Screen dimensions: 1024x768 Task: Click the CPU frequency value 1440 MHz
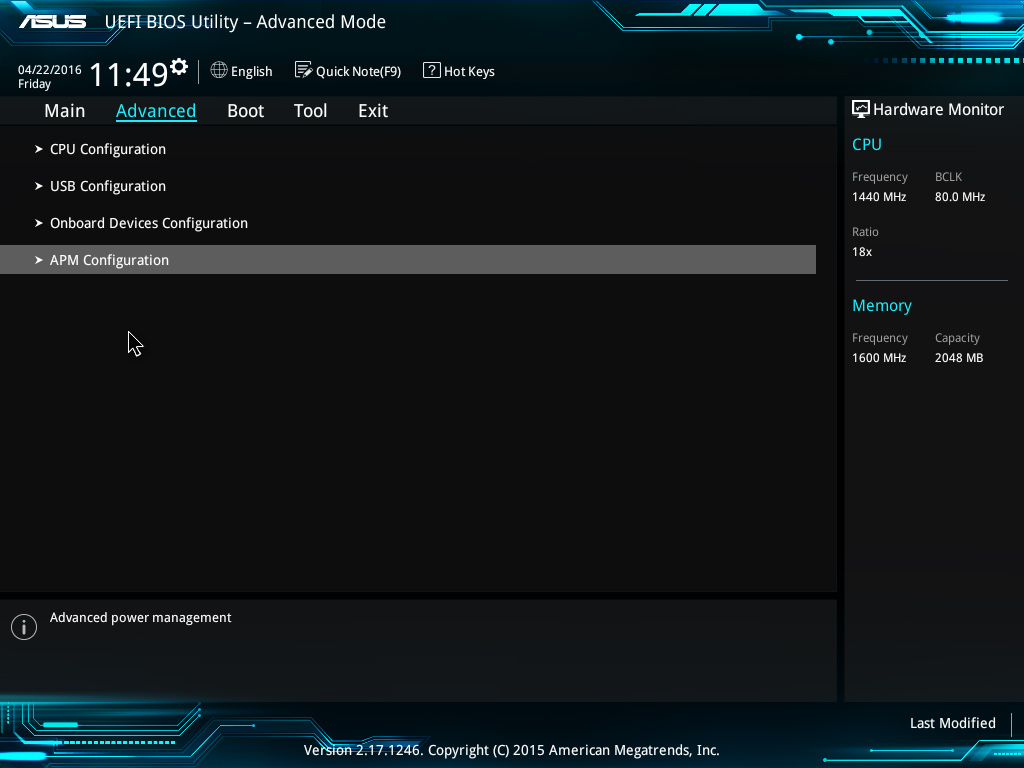pyautogui.click(x=879, y=197)
